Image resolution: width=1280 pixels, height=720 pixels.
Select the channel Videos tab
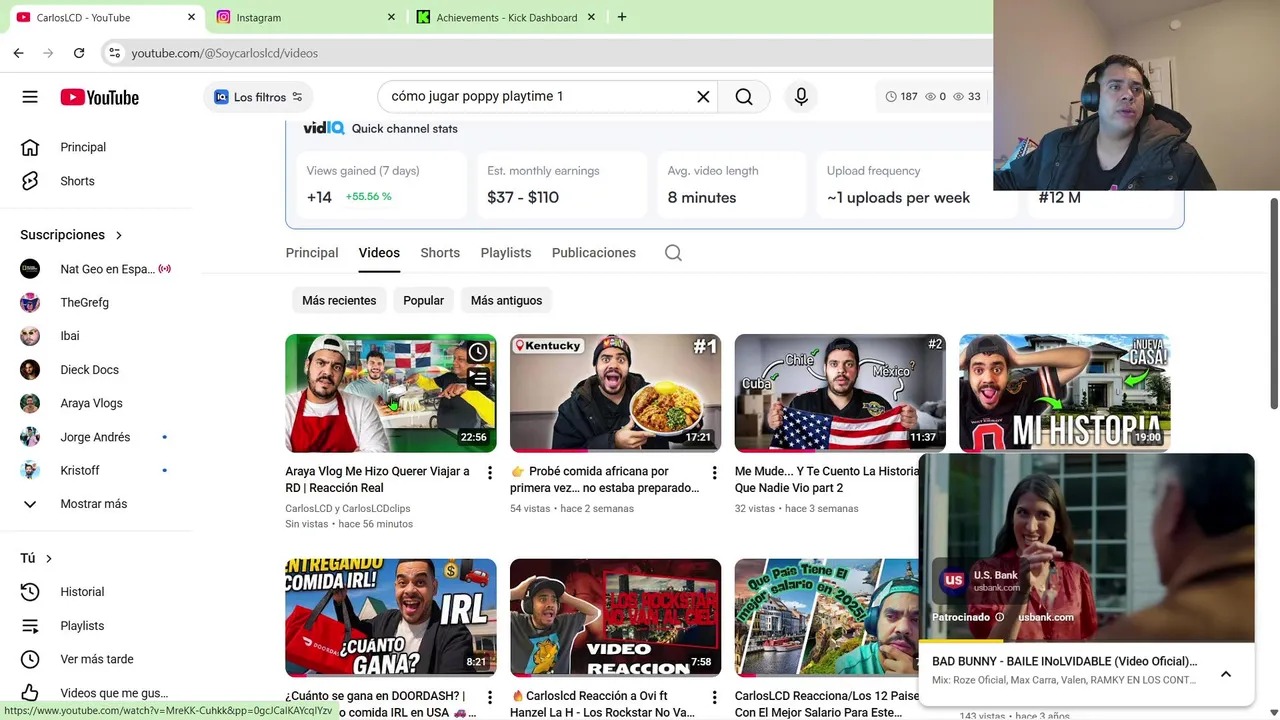379,253
